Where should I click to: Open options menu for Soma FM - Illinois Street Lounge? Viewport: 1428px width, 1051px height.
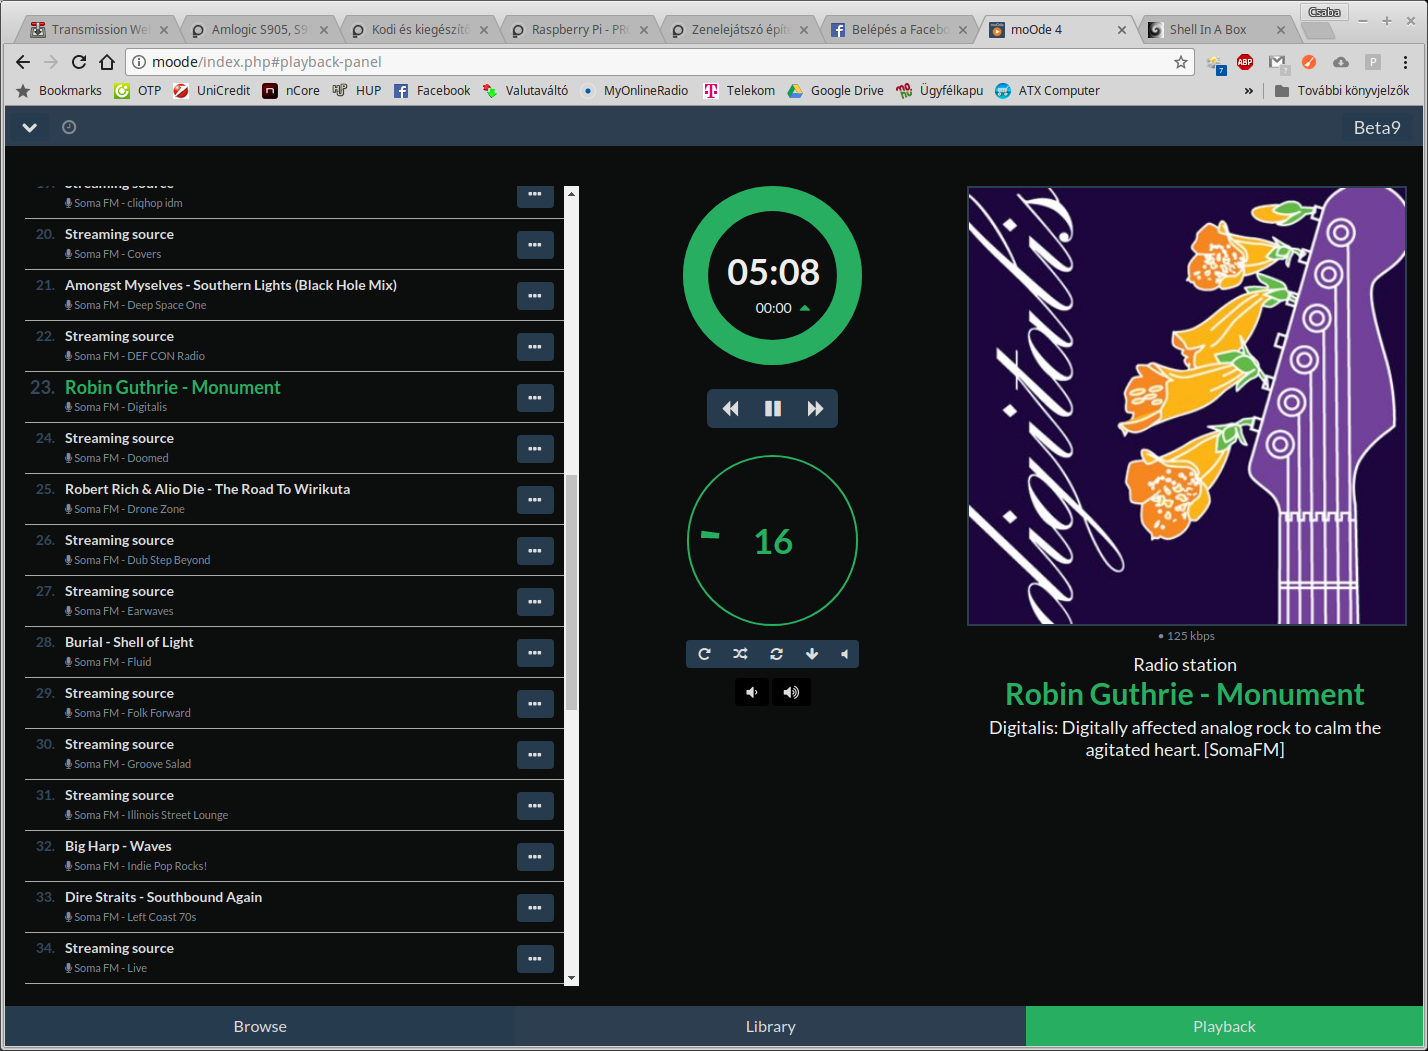tap(535, 806)
